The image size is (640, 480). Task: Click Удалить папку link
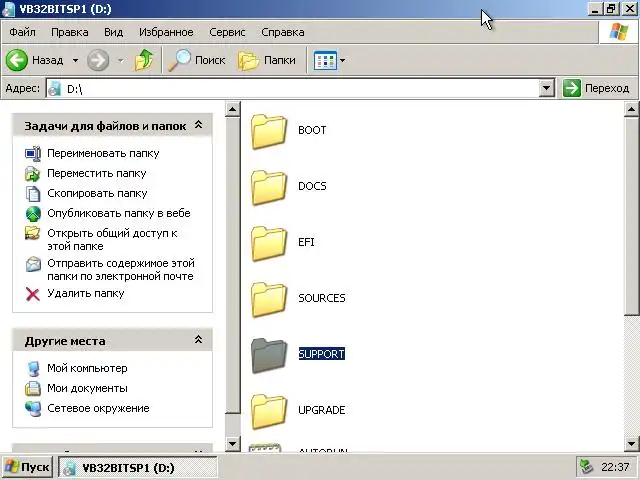coord(86,293)
